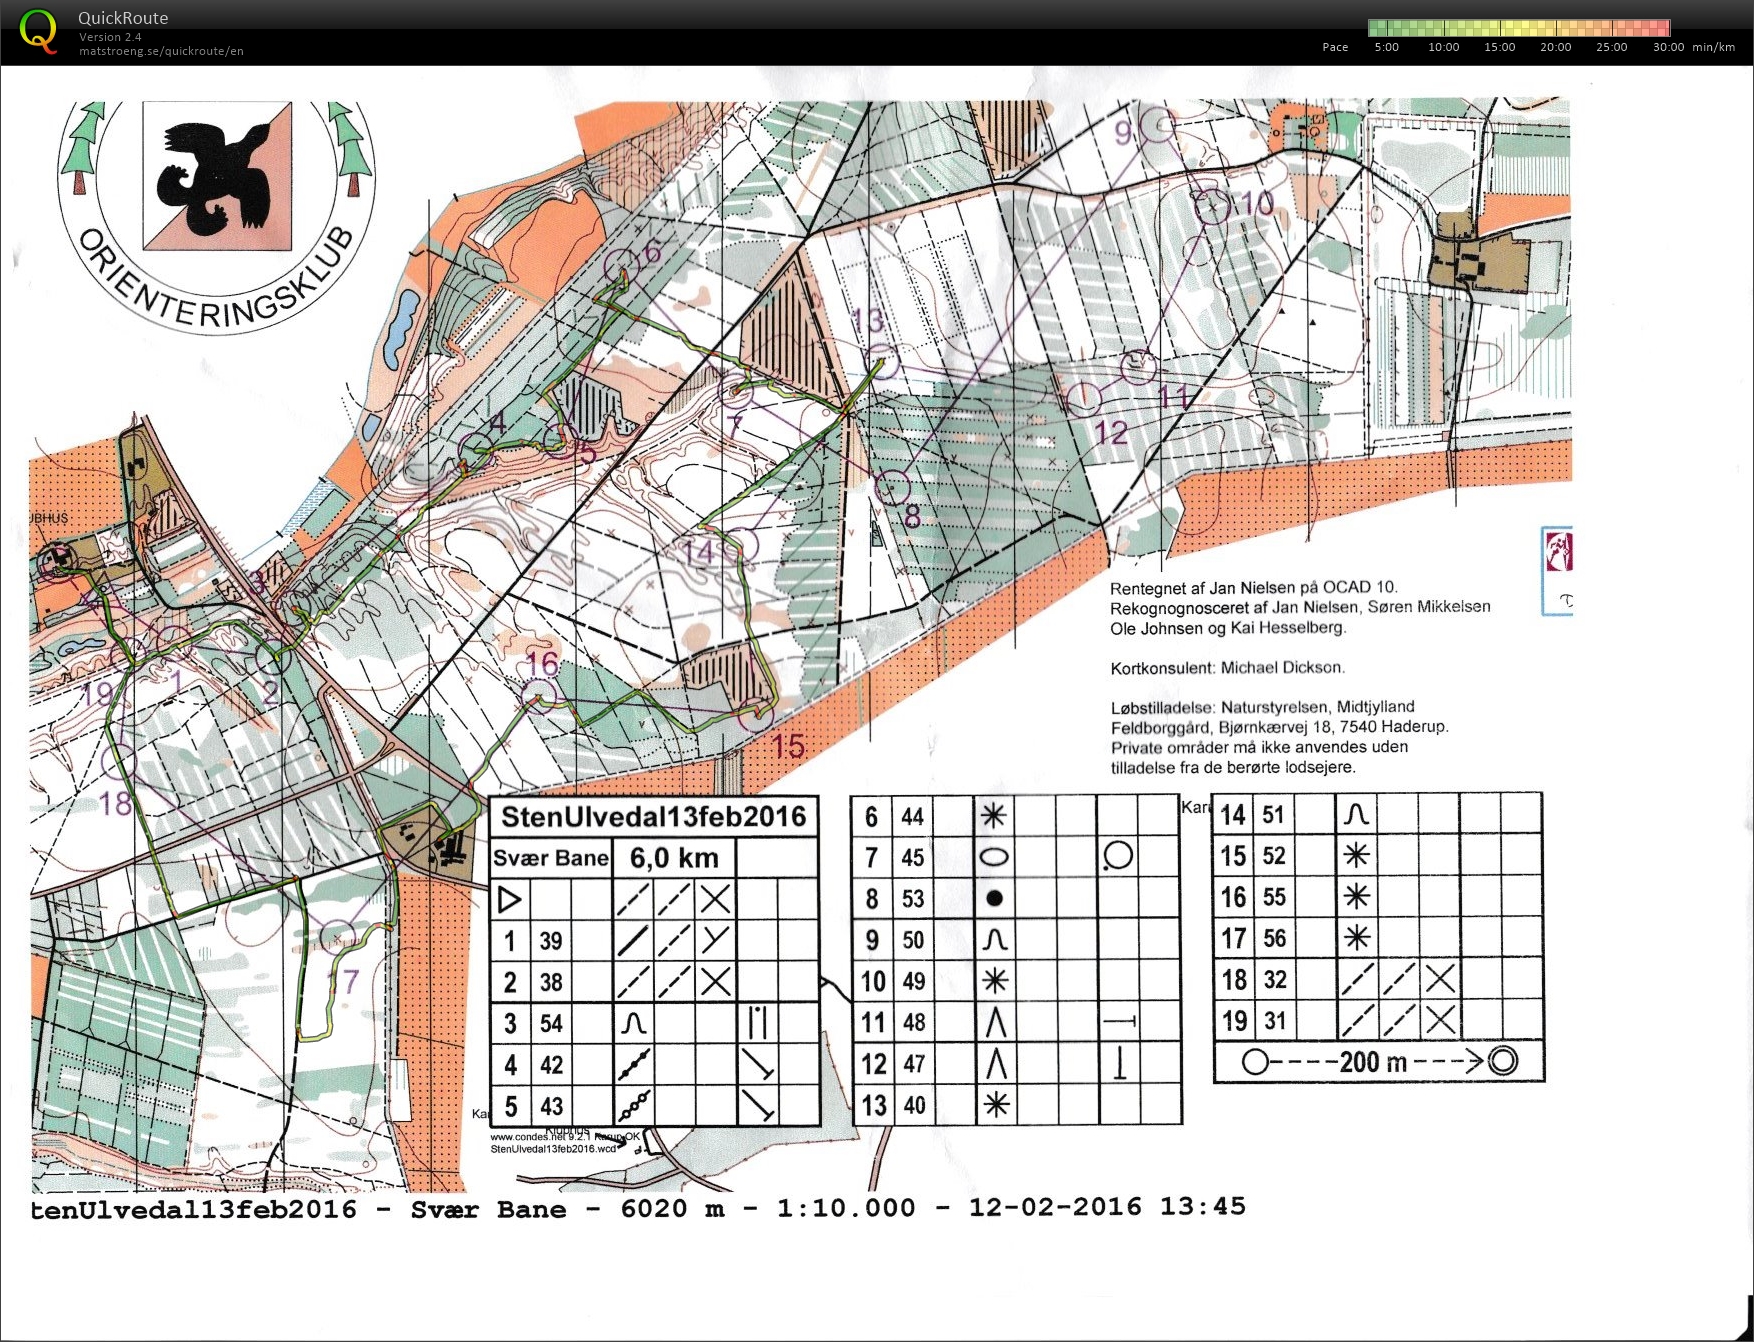Click control circle 11 on the map

click(1138, 367)
